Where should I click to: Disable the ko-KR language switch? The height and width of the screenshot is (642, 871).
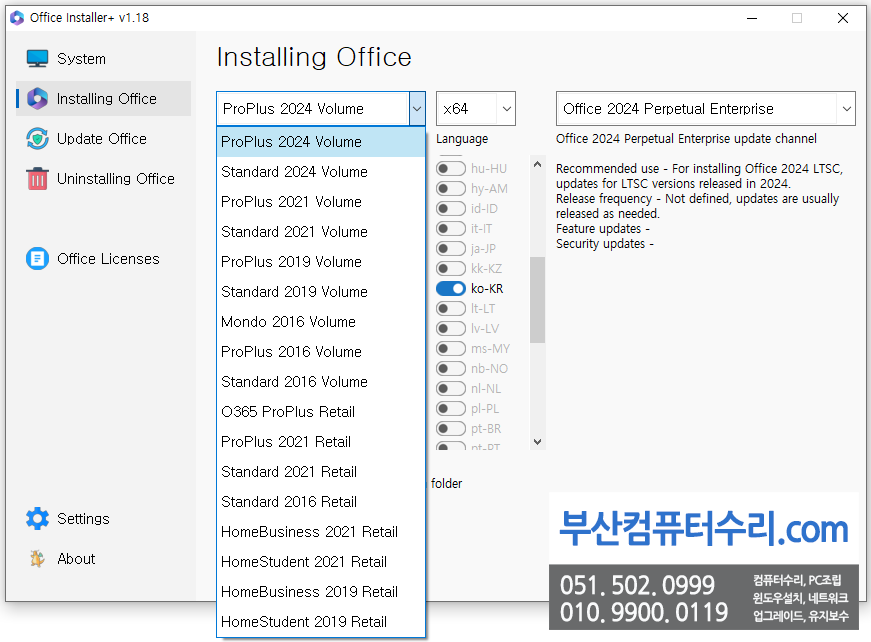450,288
